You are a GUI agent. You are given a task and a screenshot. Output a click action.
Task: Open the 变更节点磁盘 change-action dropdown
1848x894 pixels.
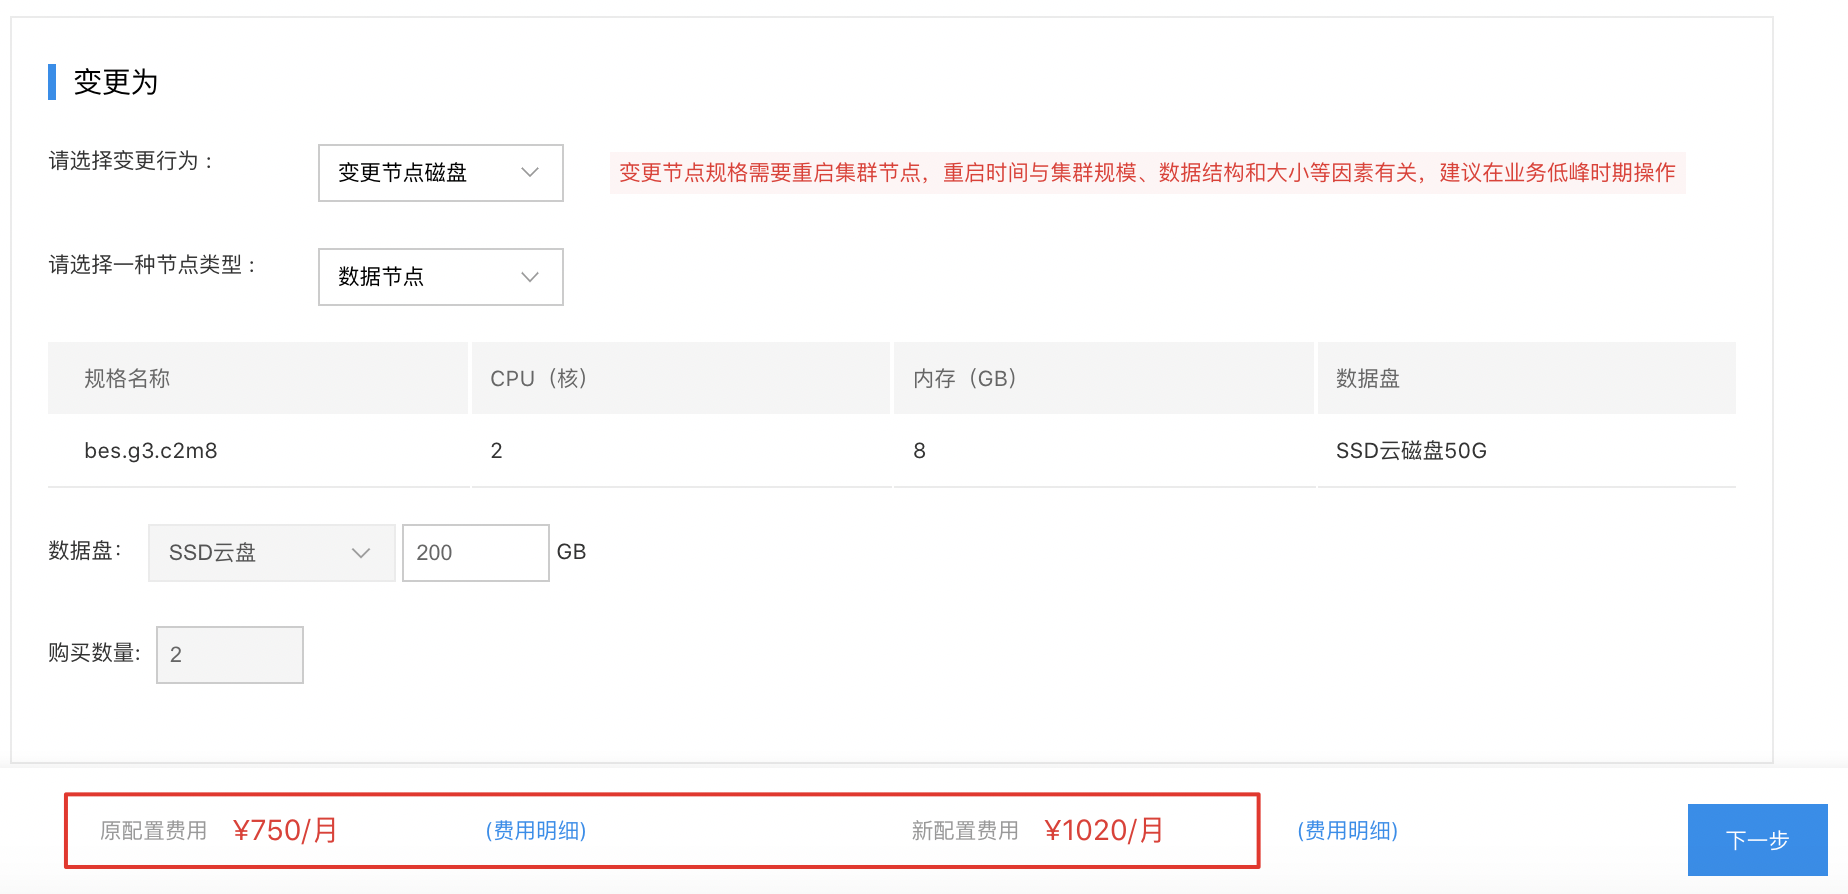(x=440, y=173)
